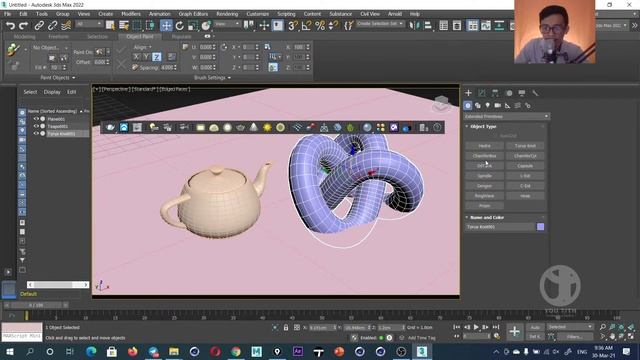Click the sun light icon in floating toolbar

coord(267,127)
